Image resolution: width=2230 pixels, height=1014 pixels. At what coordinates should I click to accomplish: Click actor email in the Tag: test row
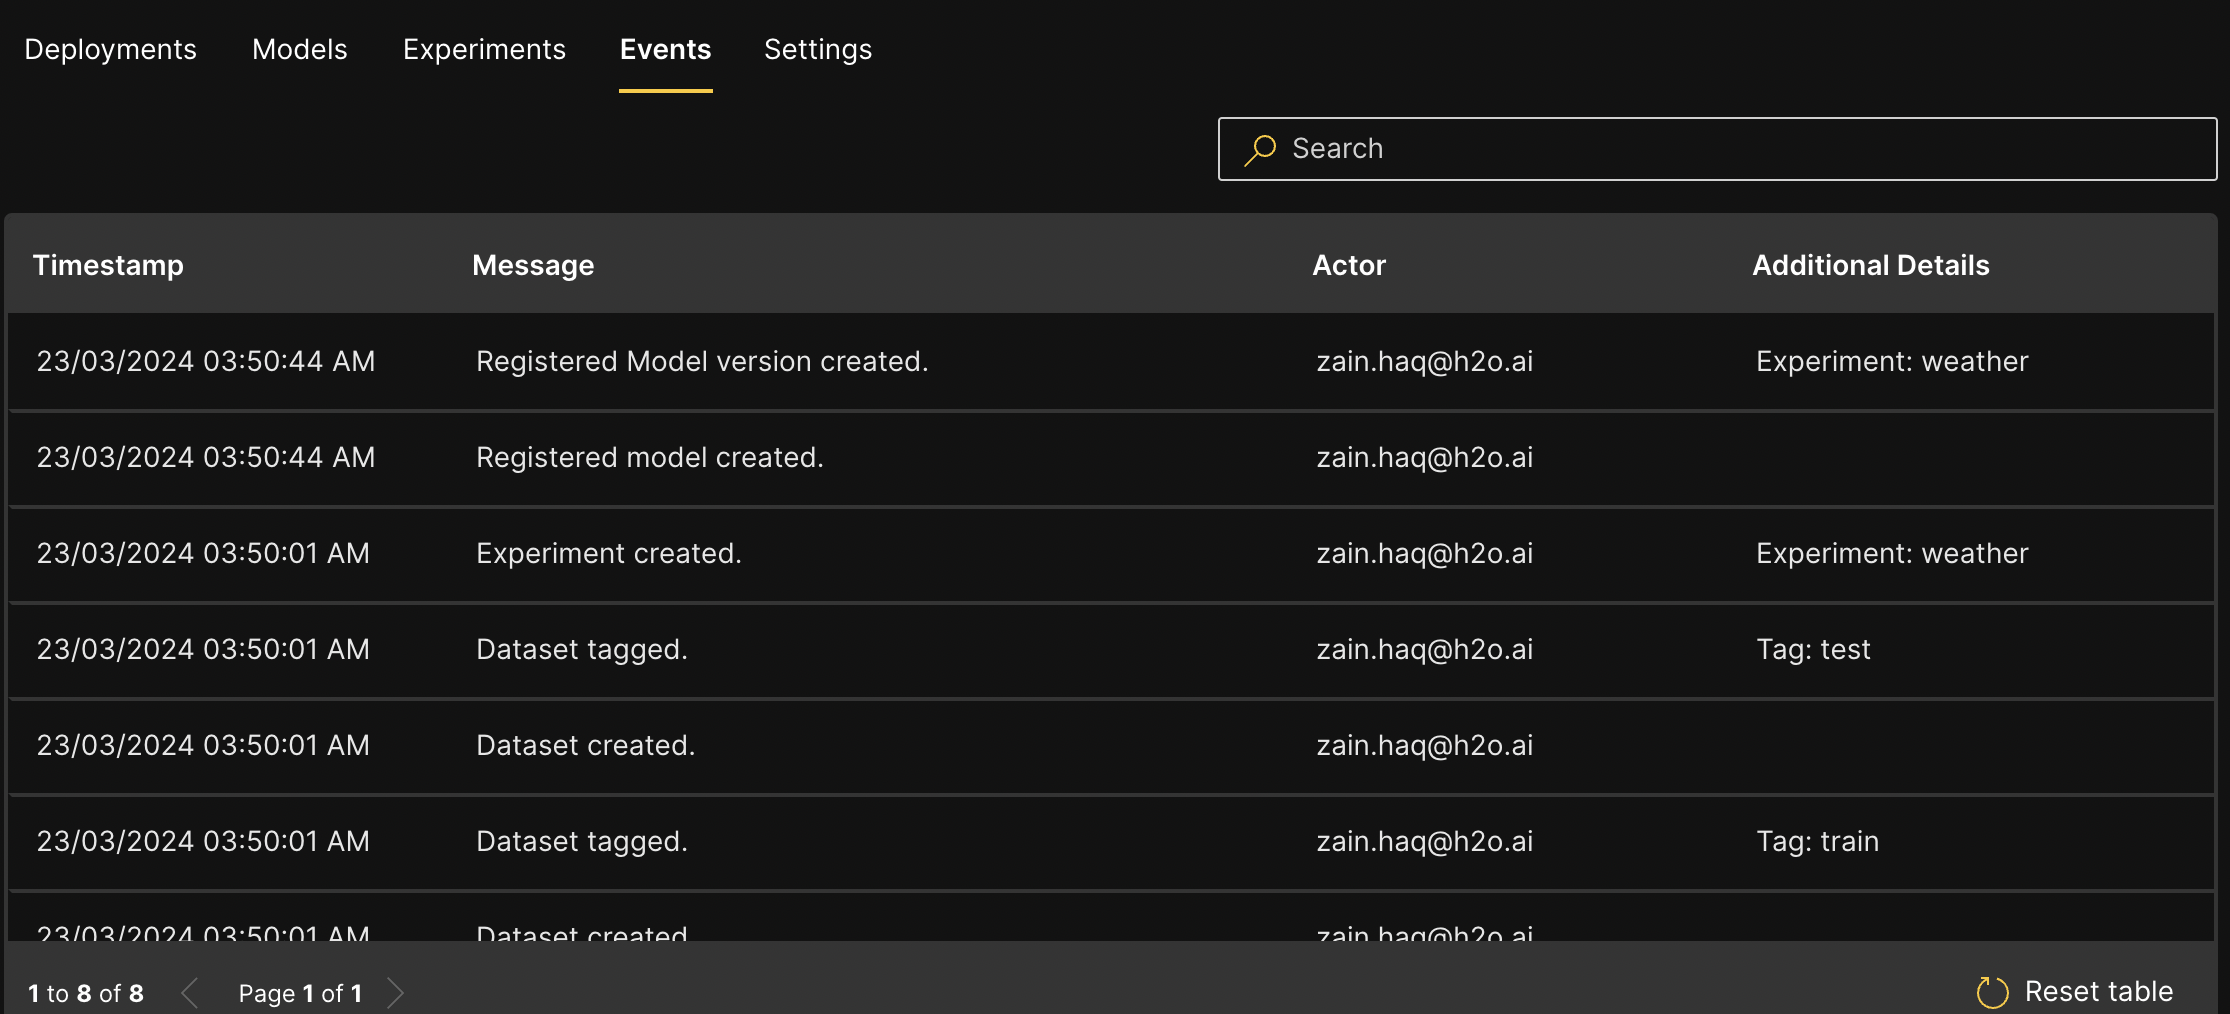(x=1424, y=649)
